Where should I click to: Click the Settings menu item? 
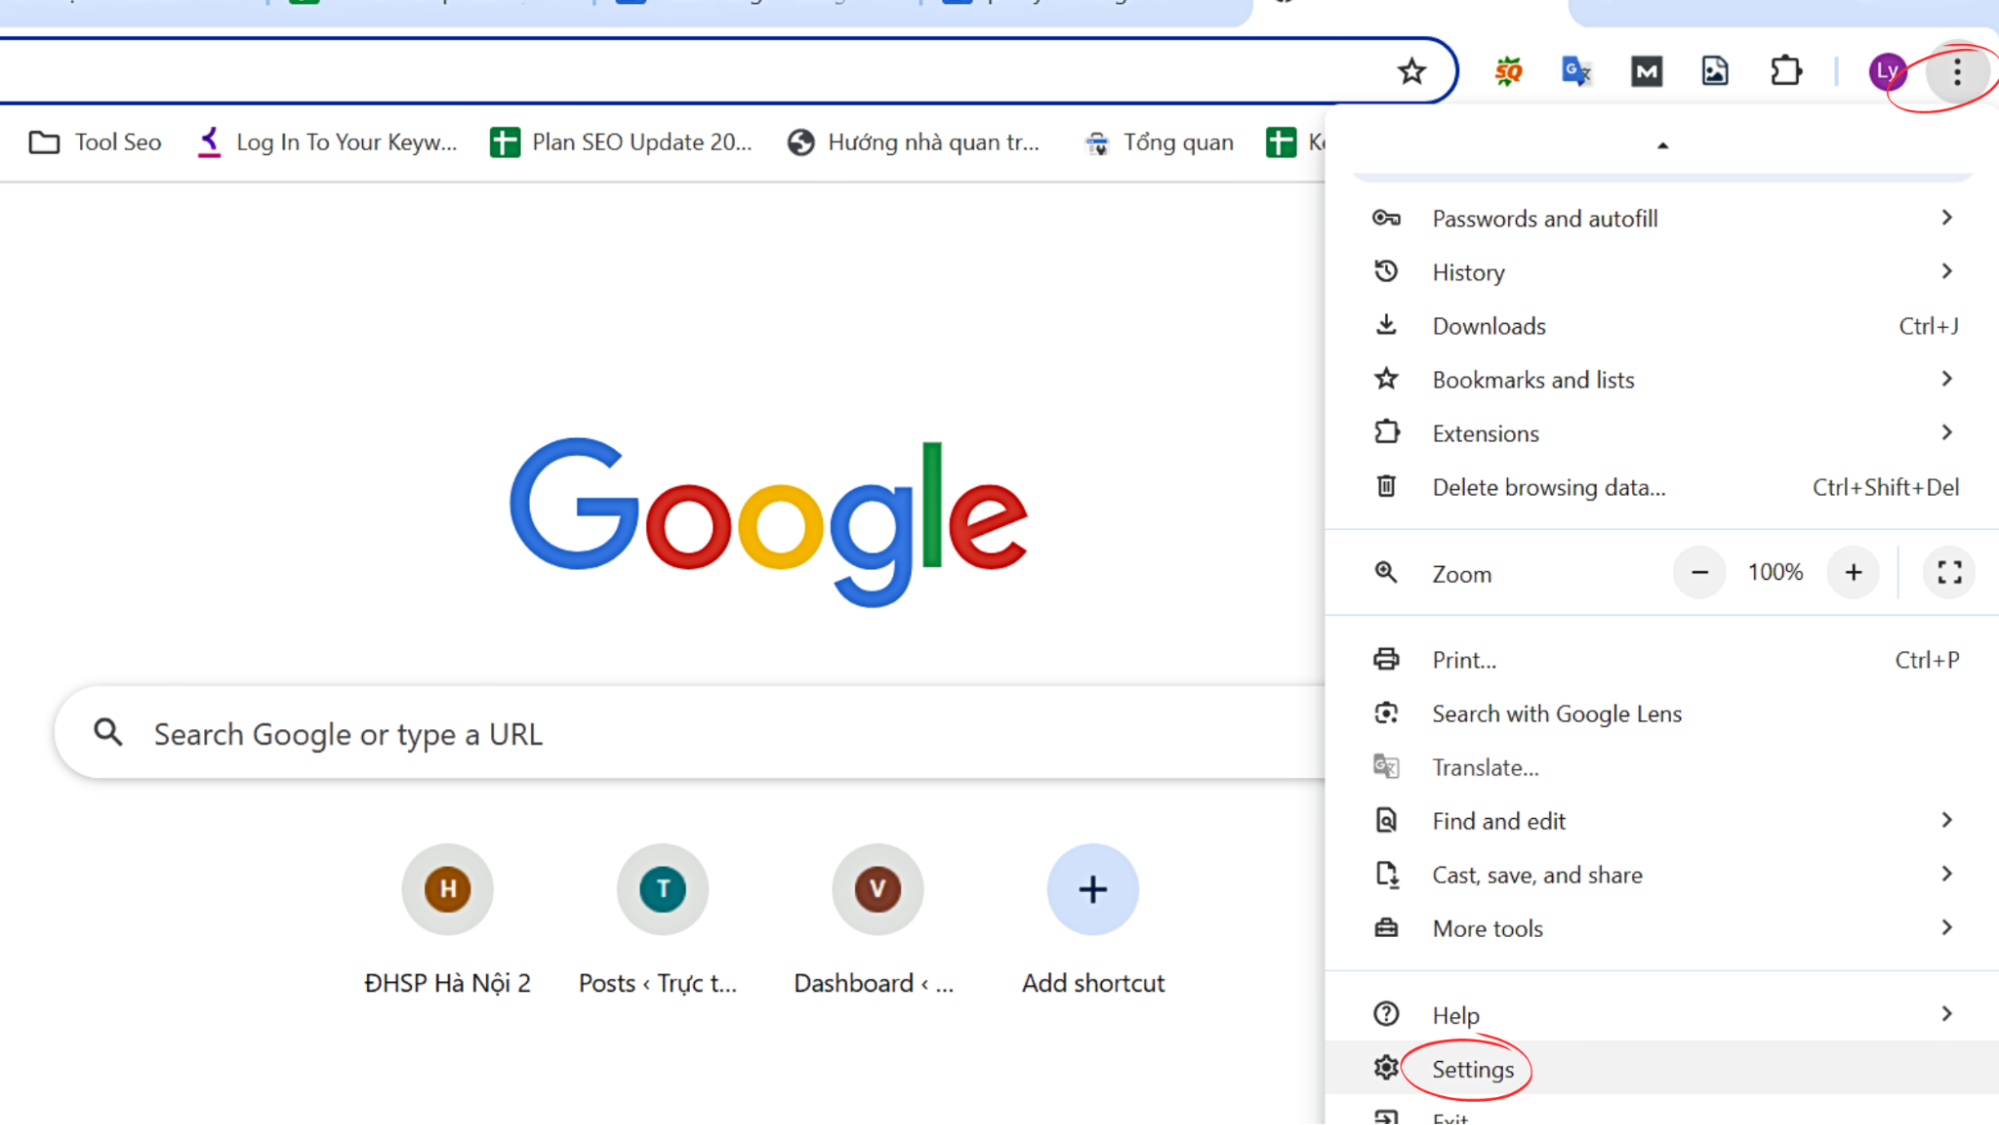[1473, 1069]
